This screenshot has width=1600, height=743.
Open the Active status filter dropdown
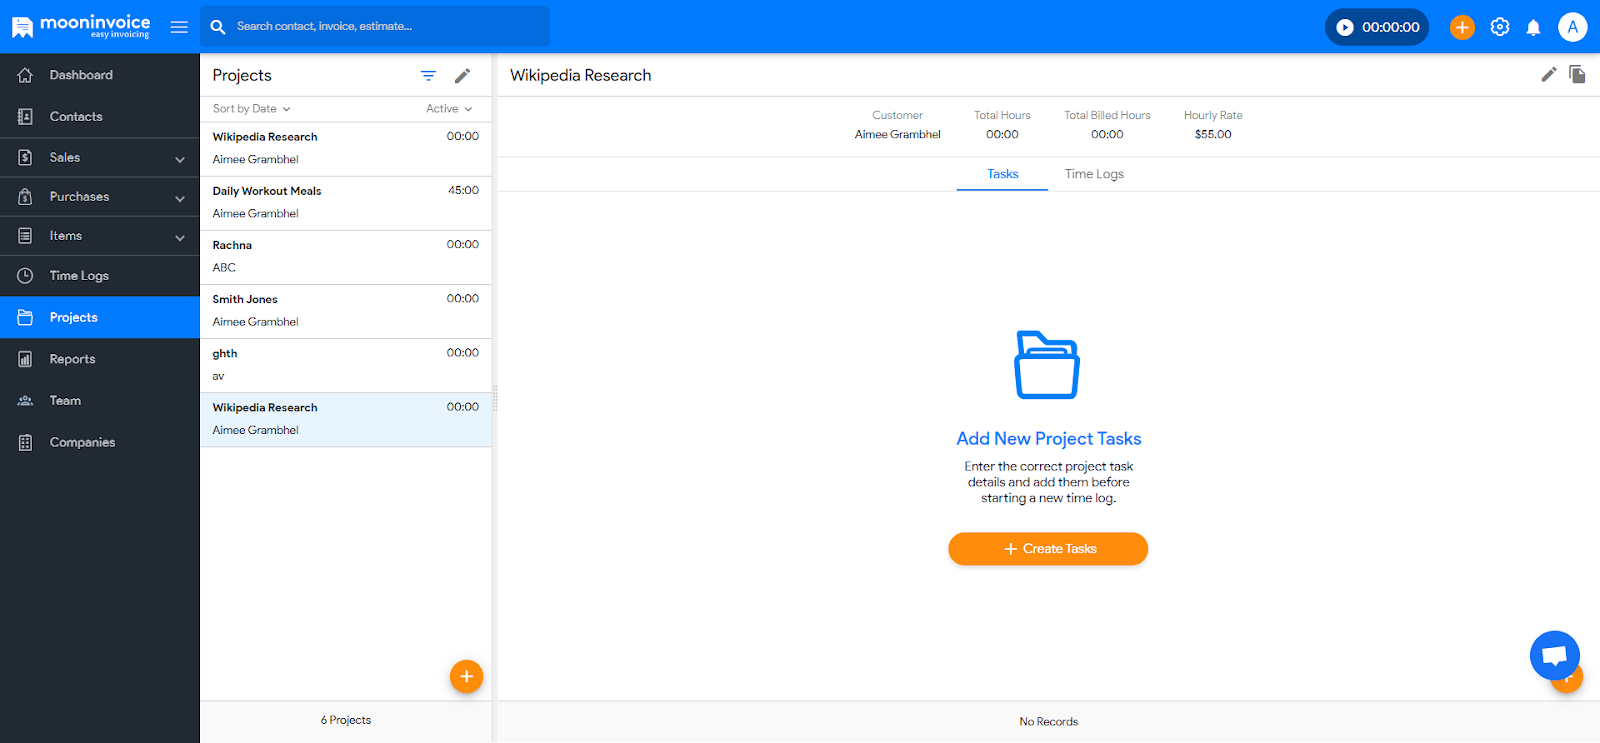448,109
